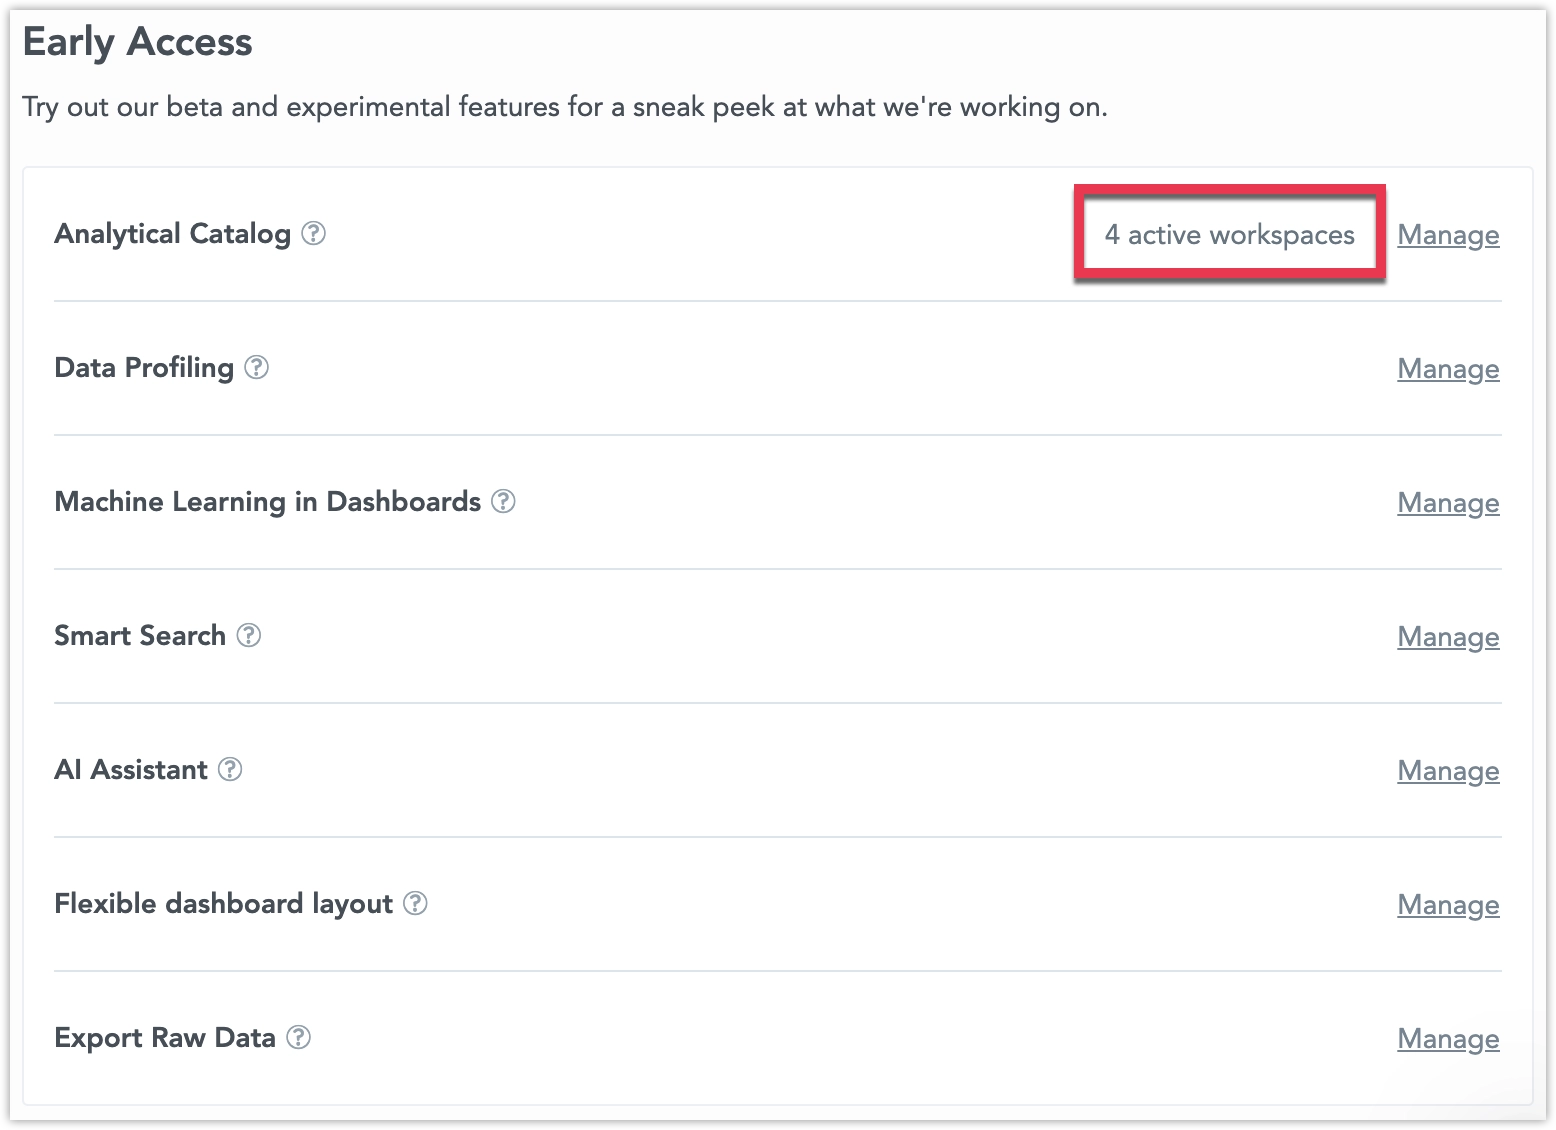Image resolution: width=1556 pixels, height=1130 pixels.
Task: Select the Export Raw Data row title
Action: pyautogui.click(x=165, y=1037)
